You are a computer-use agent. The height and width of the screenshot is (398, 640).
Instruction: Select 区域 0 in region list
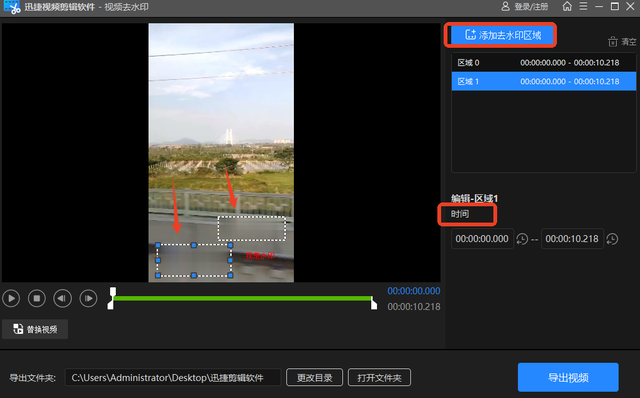point(544,62)
